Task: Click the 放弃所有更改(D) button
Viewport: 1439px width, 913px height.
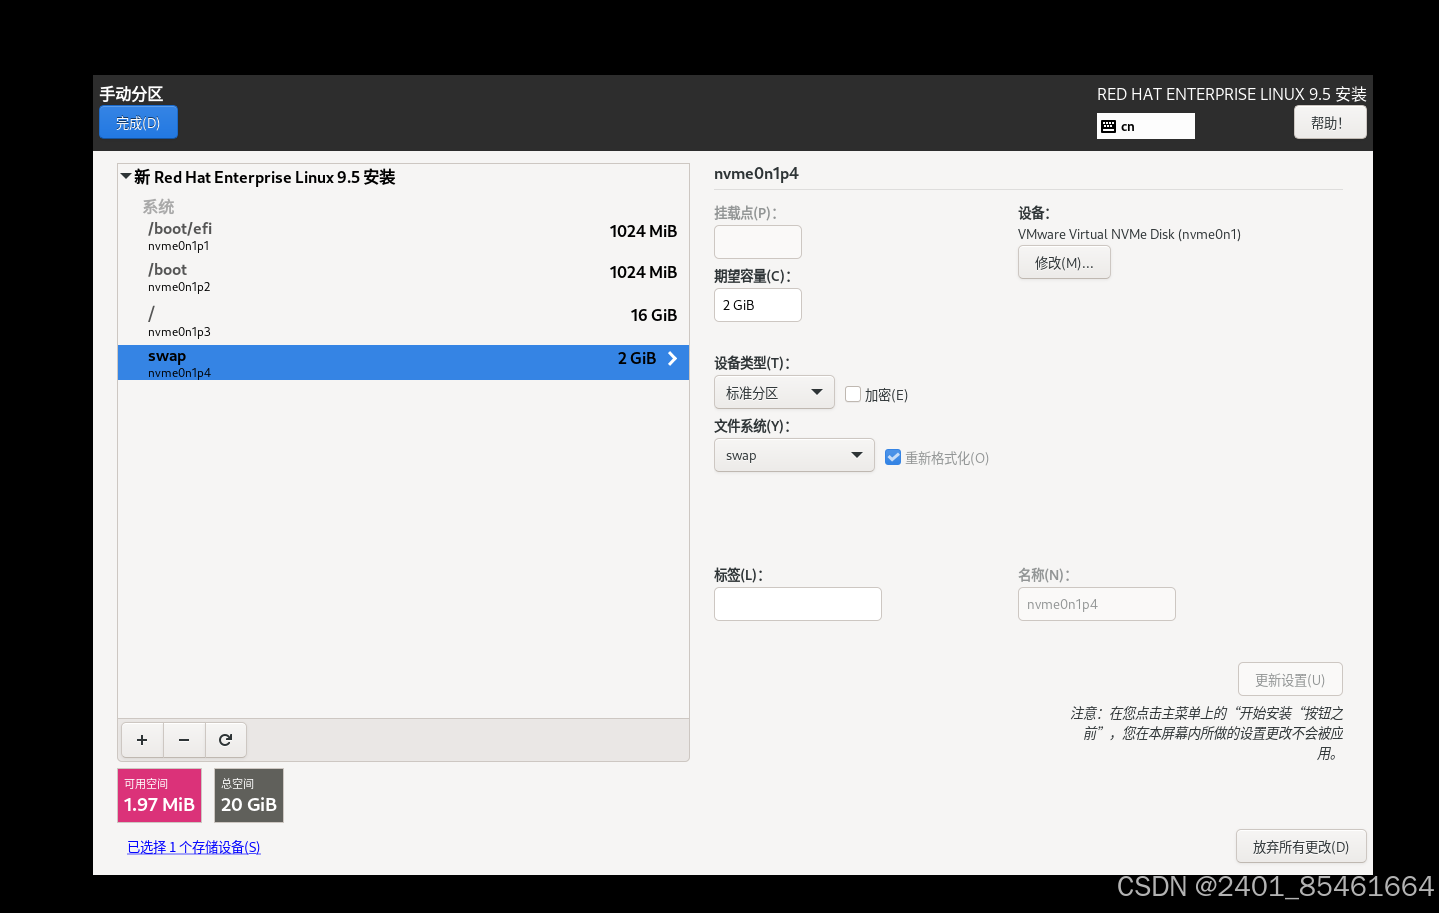Action: point(1301,846)
